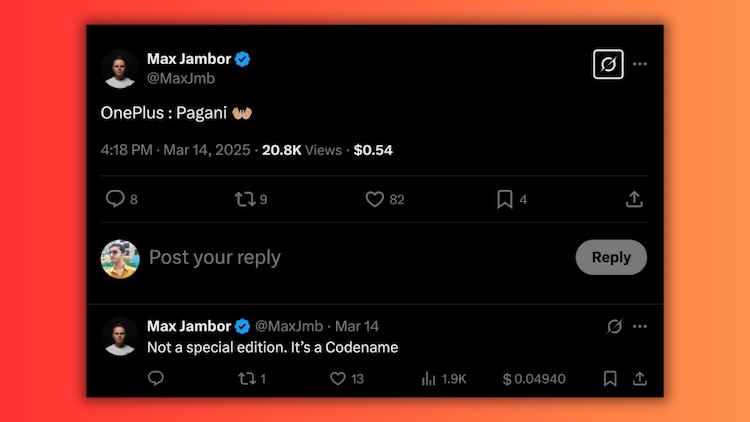Share the Codename reply post
Screen dimensions: 750x422
(x=640, y=378)
